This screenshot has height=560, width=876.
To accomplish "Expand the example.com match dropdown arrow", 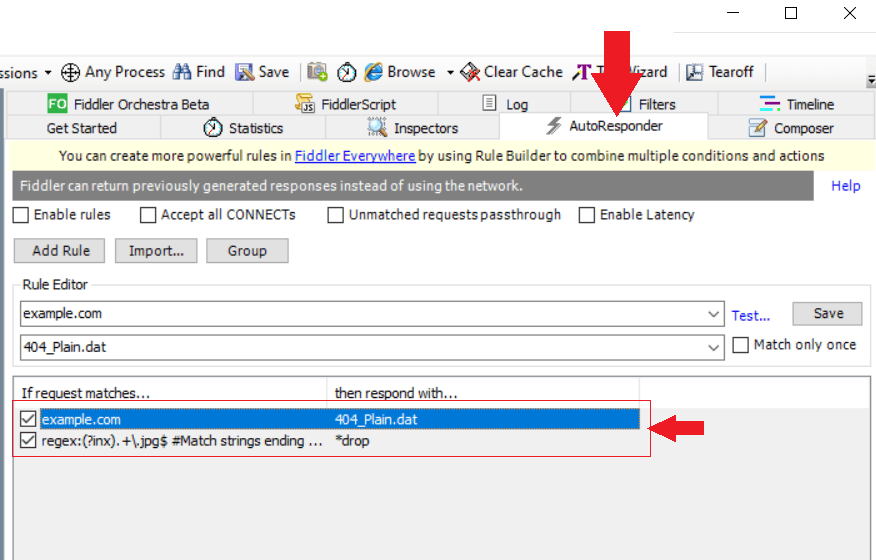I will pos(713,314).
